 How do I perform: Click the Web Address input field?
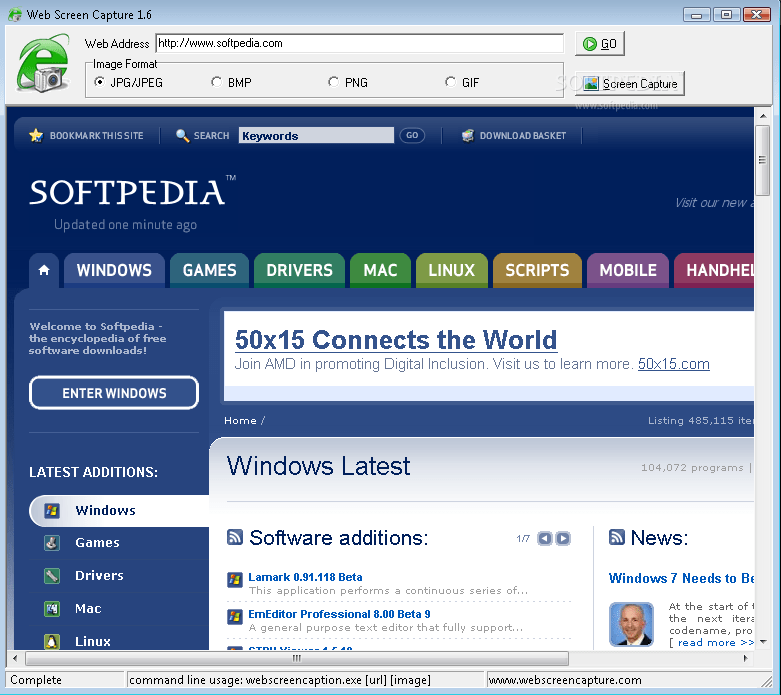point(360,43)
